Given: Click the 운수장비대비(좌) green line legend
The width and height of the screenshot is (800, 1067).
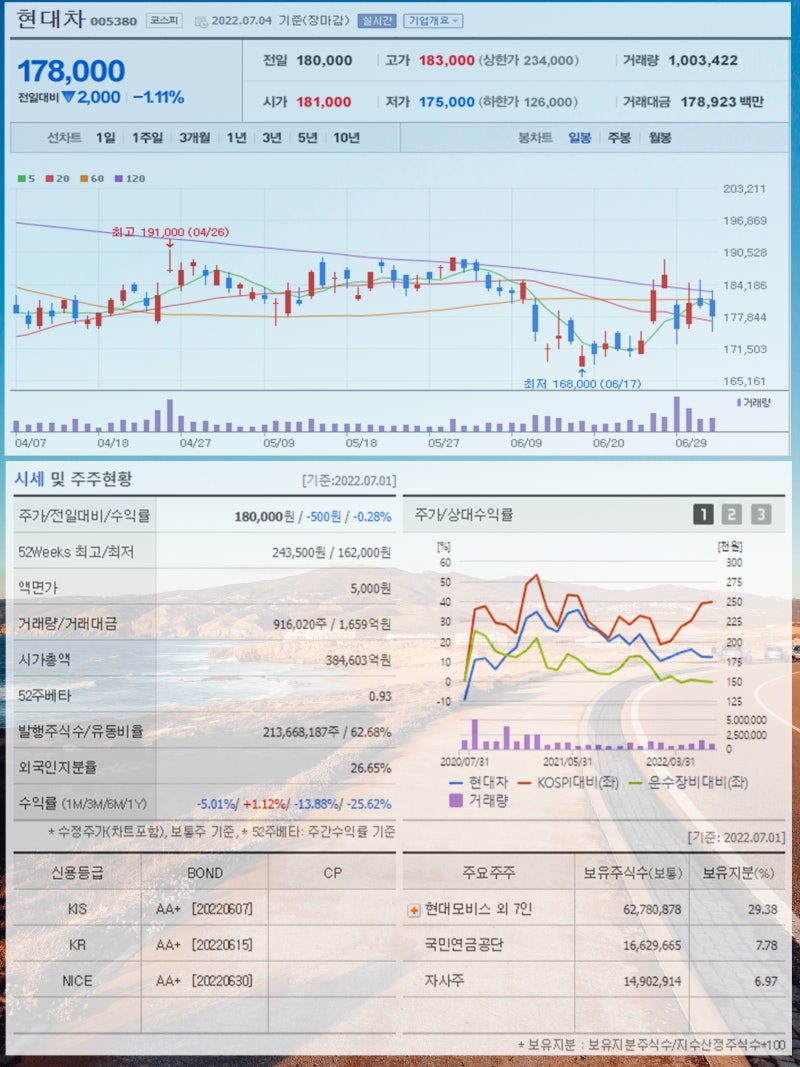Looking at the screenshot, I should point(687,783).
